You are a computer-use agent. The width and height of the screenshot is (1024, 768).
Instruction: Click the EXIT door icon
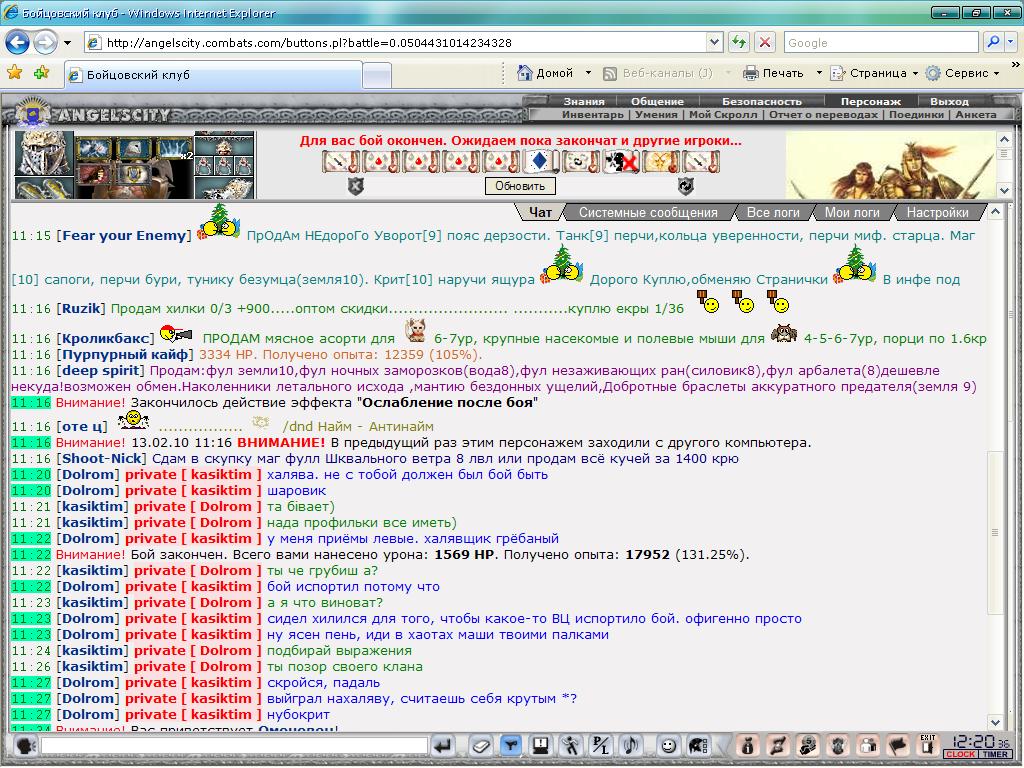point(928,745)
